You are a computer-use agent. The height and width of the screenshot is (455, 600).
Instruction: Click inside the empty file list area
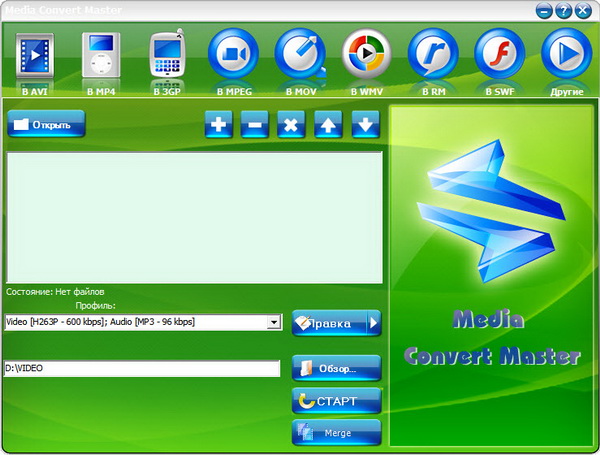click(x=194, y=217)
